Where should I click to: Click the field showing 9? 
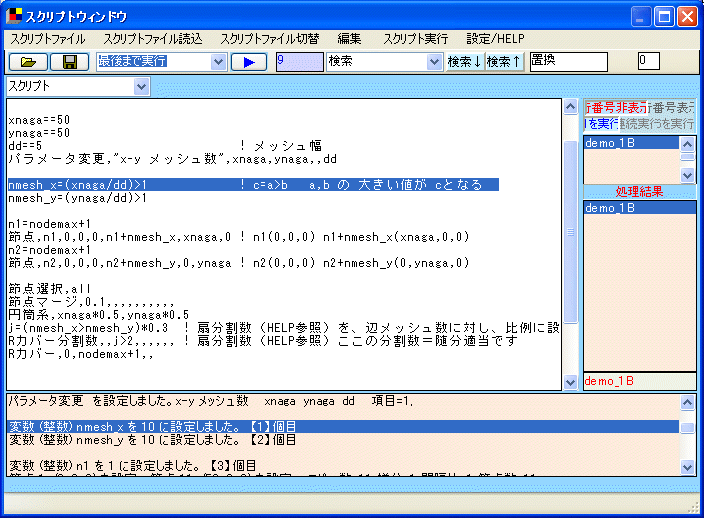pos(299,61)
